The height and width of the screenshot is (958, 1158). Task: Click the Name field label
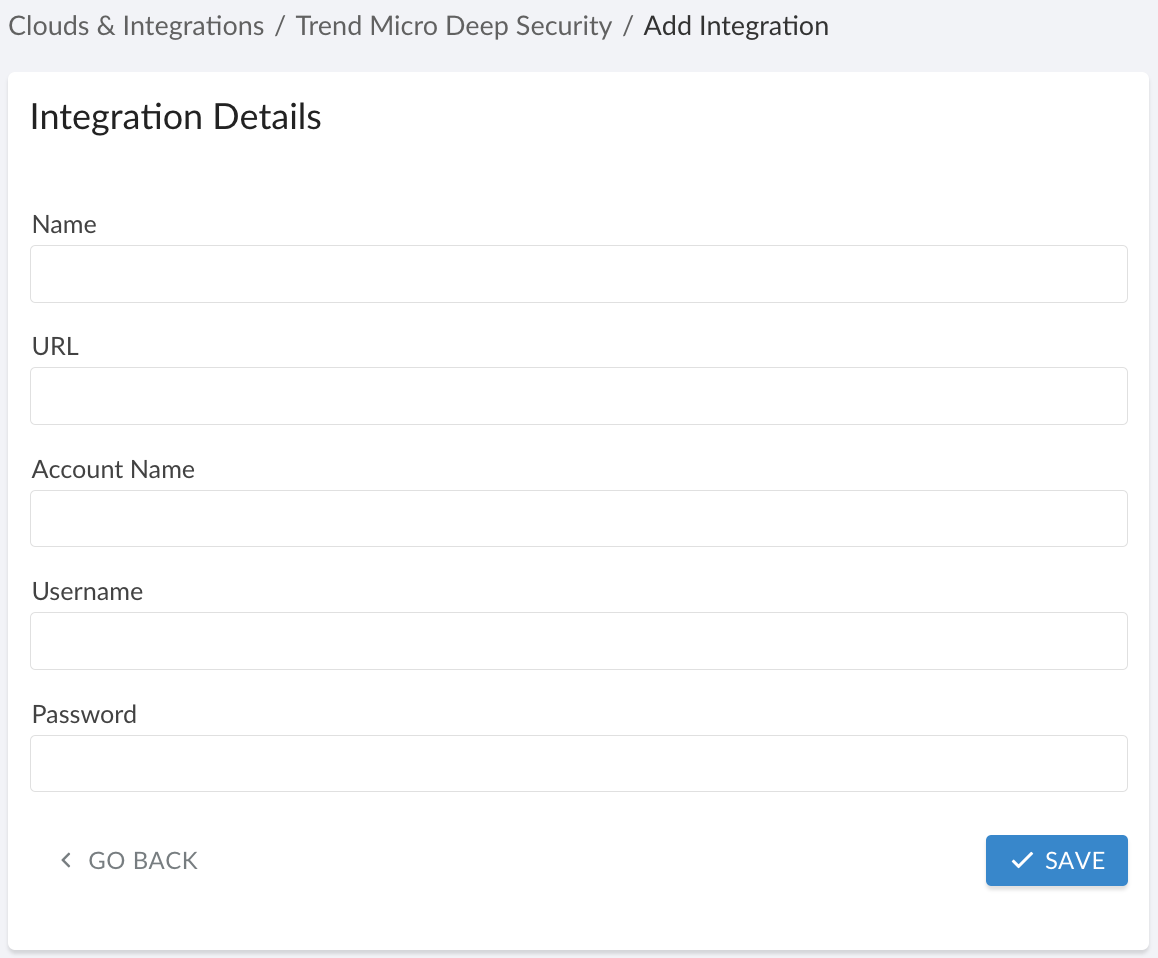[63, 224]
